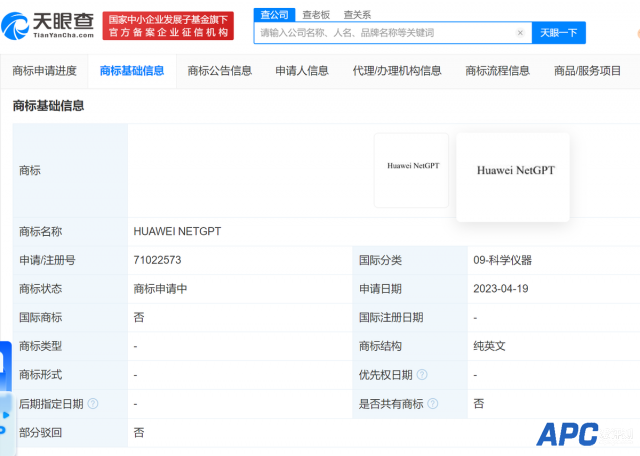This screenshot has width=640, height=456.
Task: Click the small Huawei NetGPT trademark thumbnail
Action: (412, 166)
